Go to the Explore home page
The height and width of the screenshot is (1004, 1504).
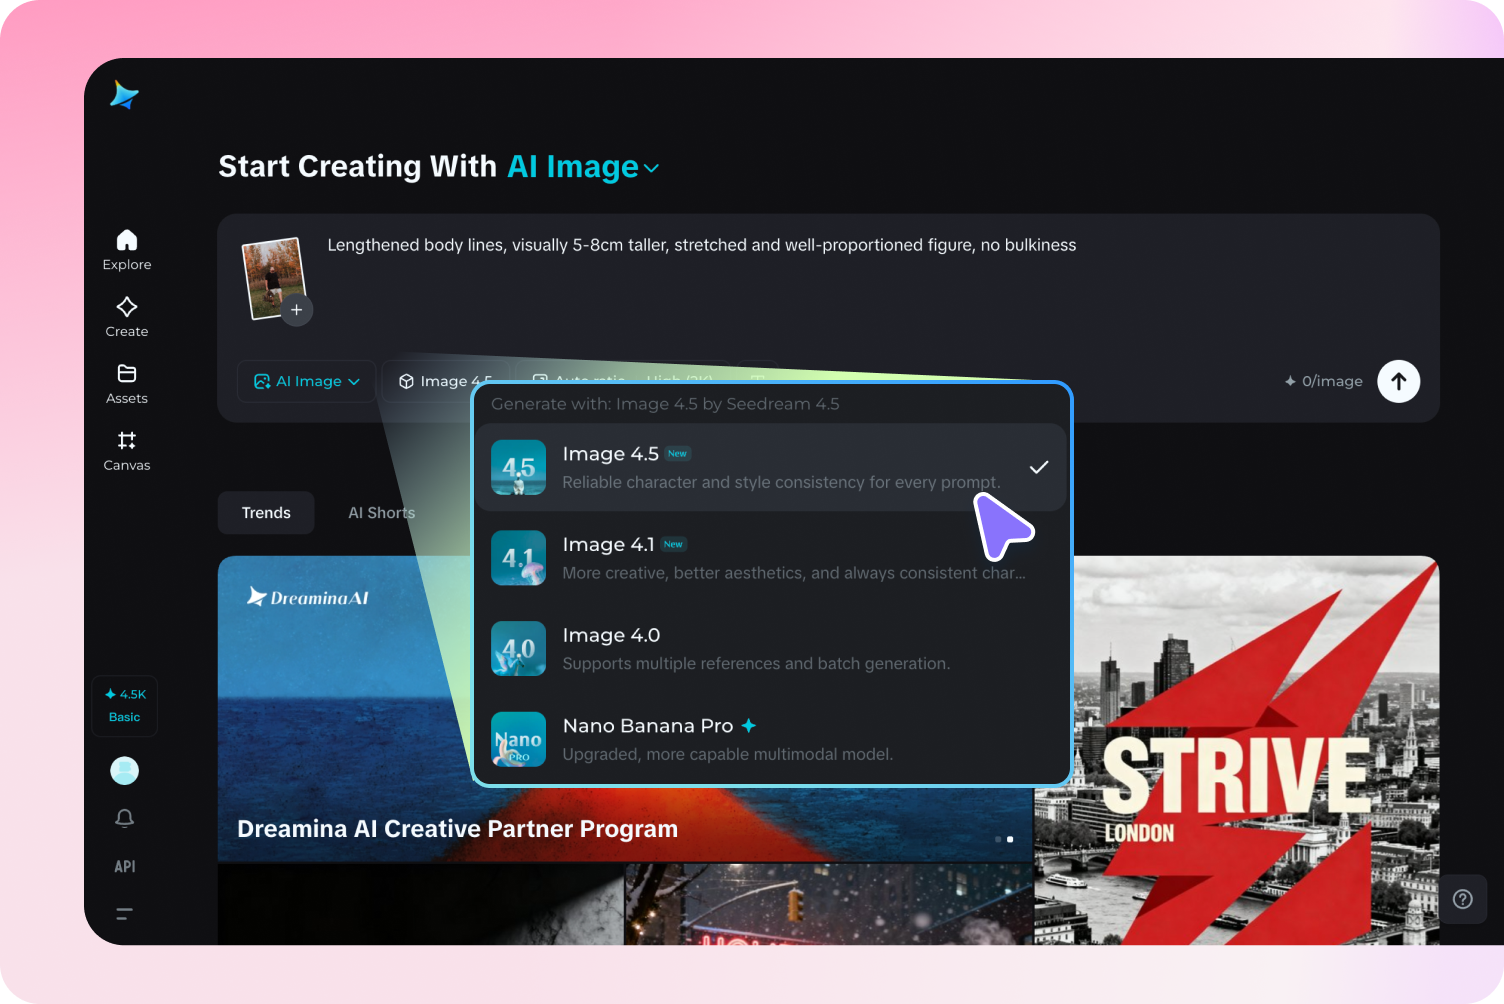pyautogui.click(x=127, y=250)
